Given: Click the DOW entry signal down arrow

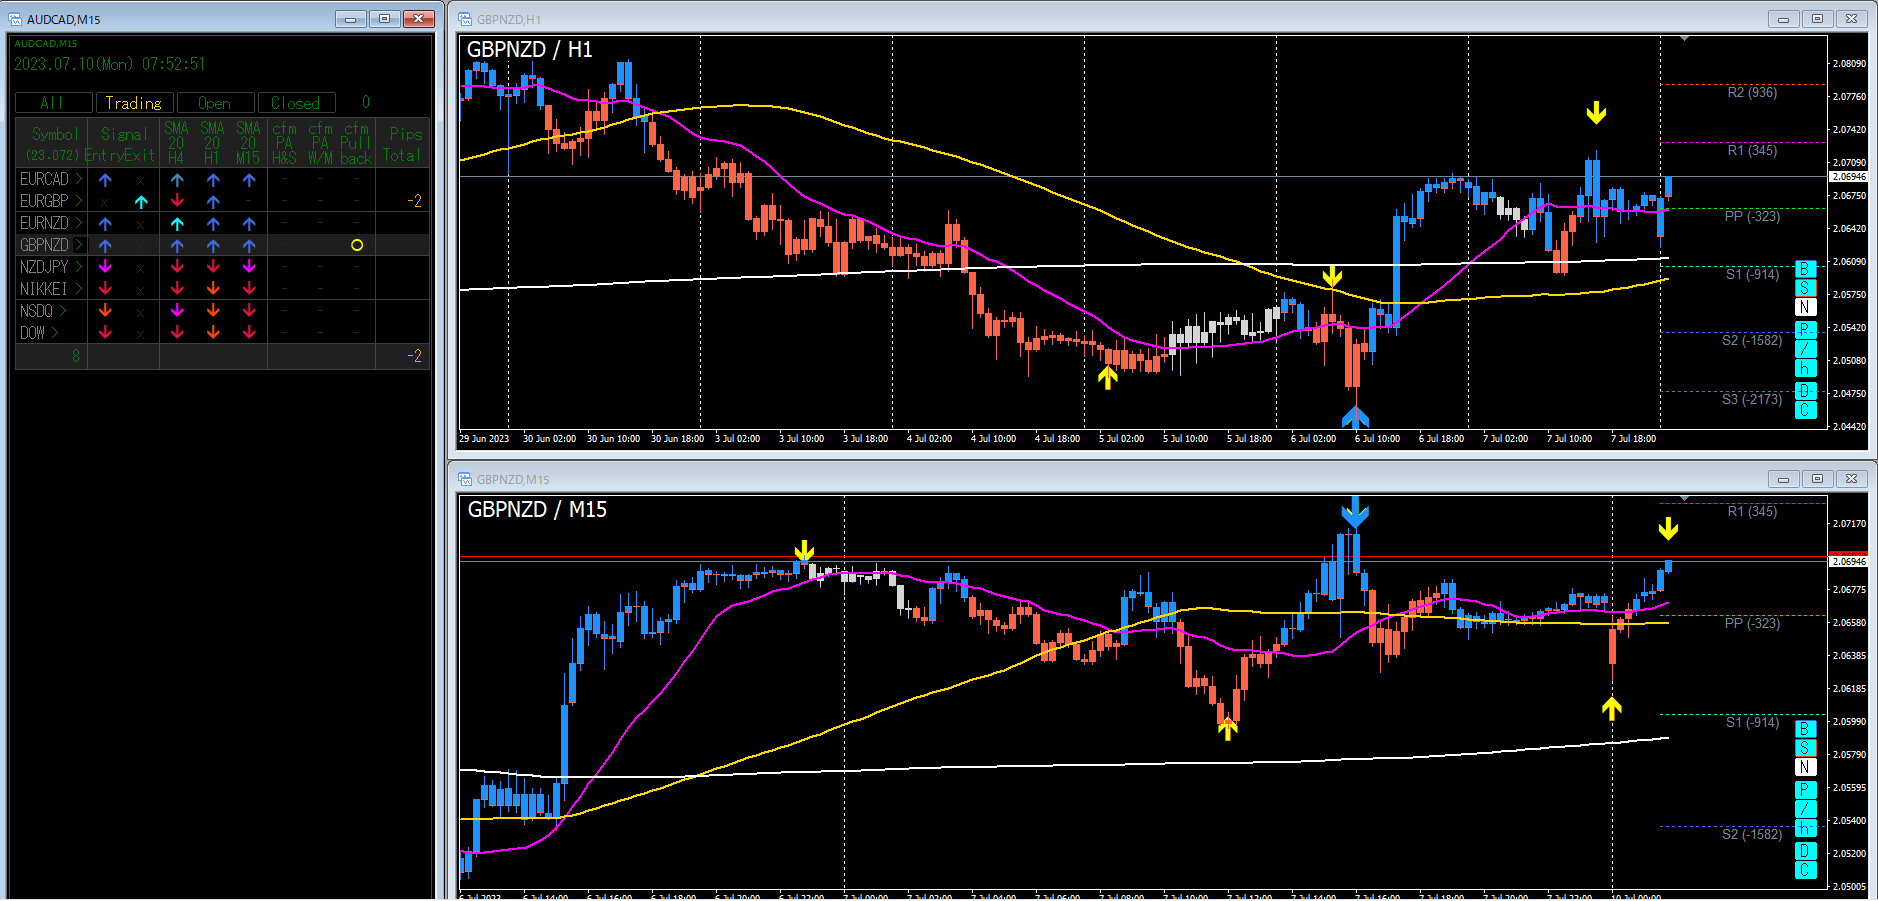Looking at the screenshot, I should tap(105, 333).
